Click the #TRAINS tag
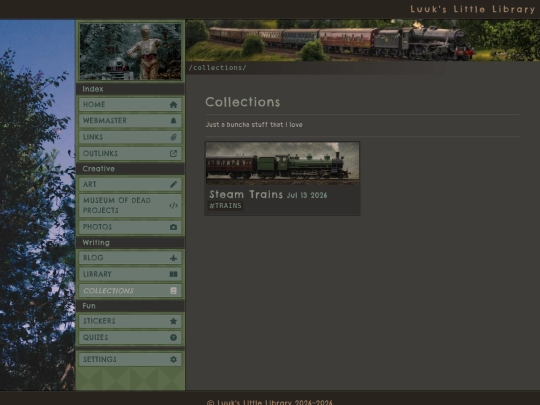This screenshot has height=405, width=540. (226, 206)
